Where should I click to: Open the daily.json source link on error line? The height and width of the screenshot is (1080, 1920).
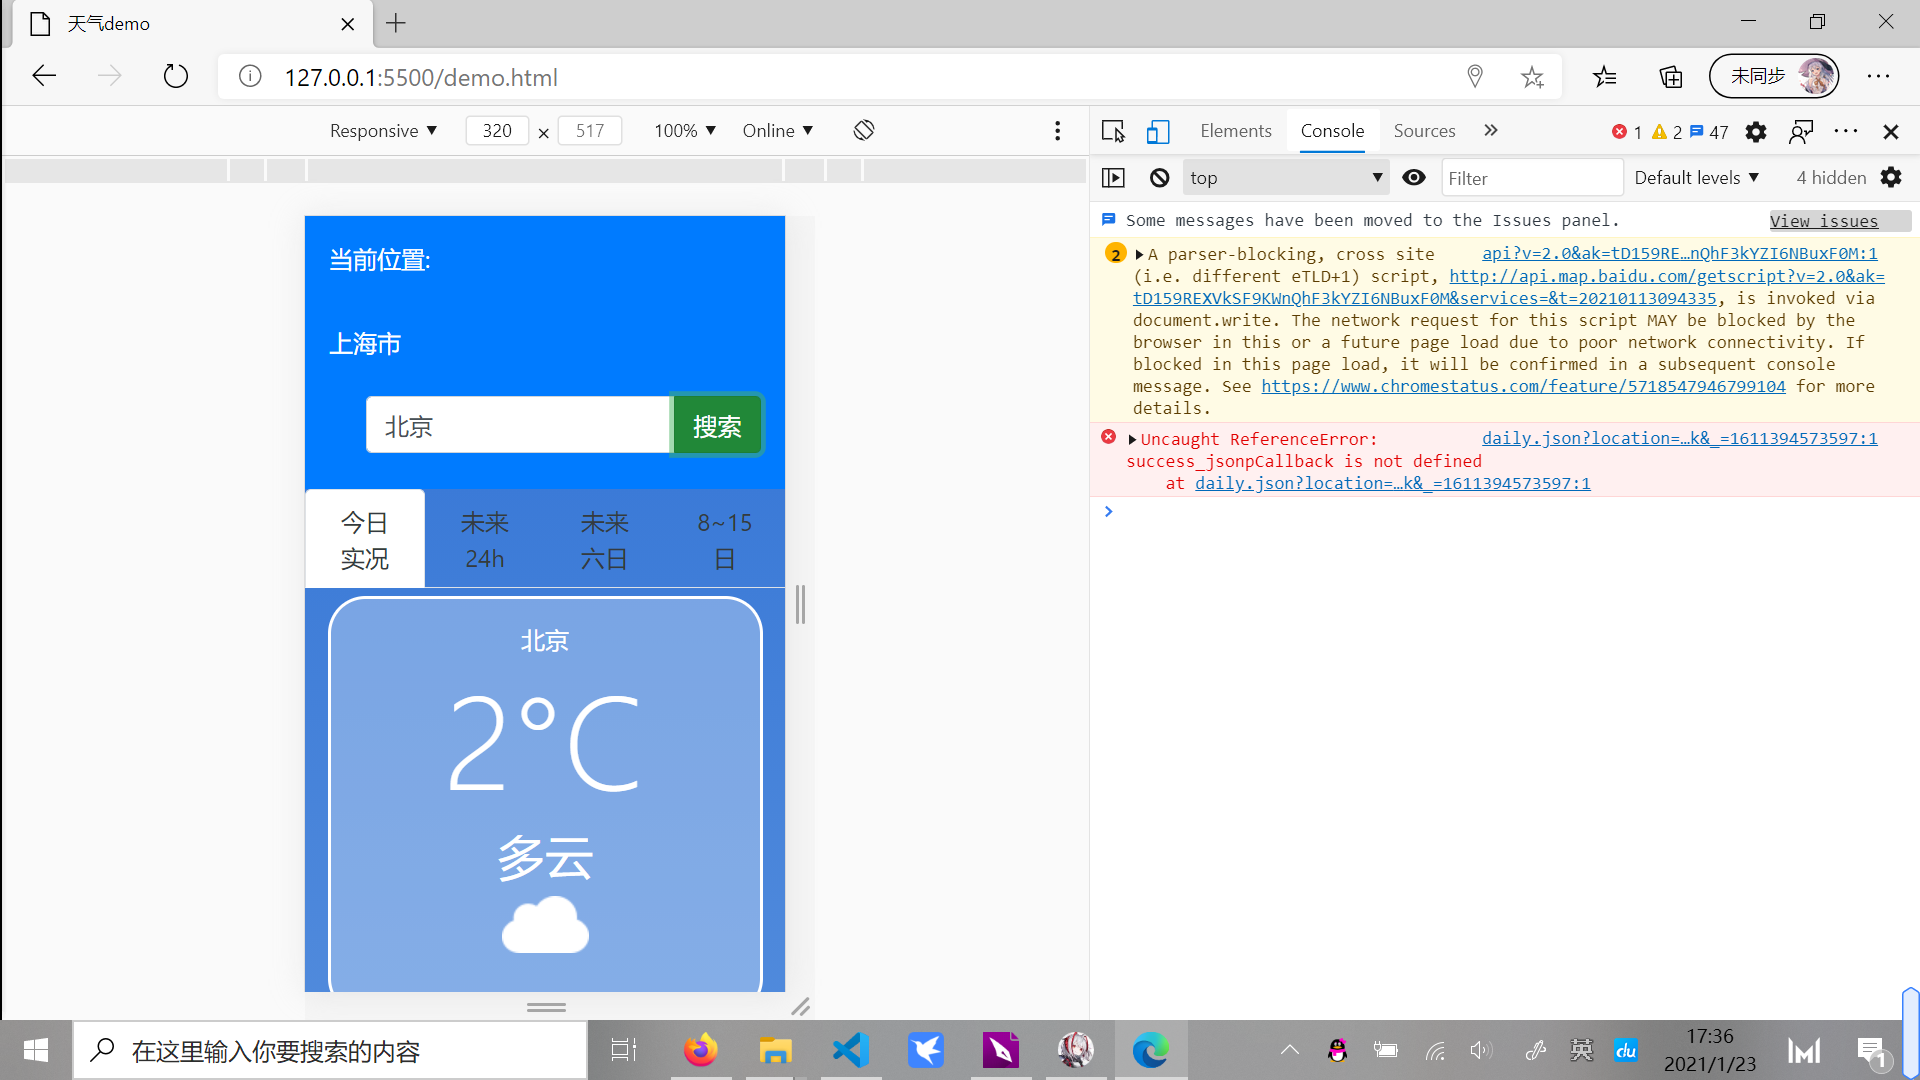coord(1680,439)
